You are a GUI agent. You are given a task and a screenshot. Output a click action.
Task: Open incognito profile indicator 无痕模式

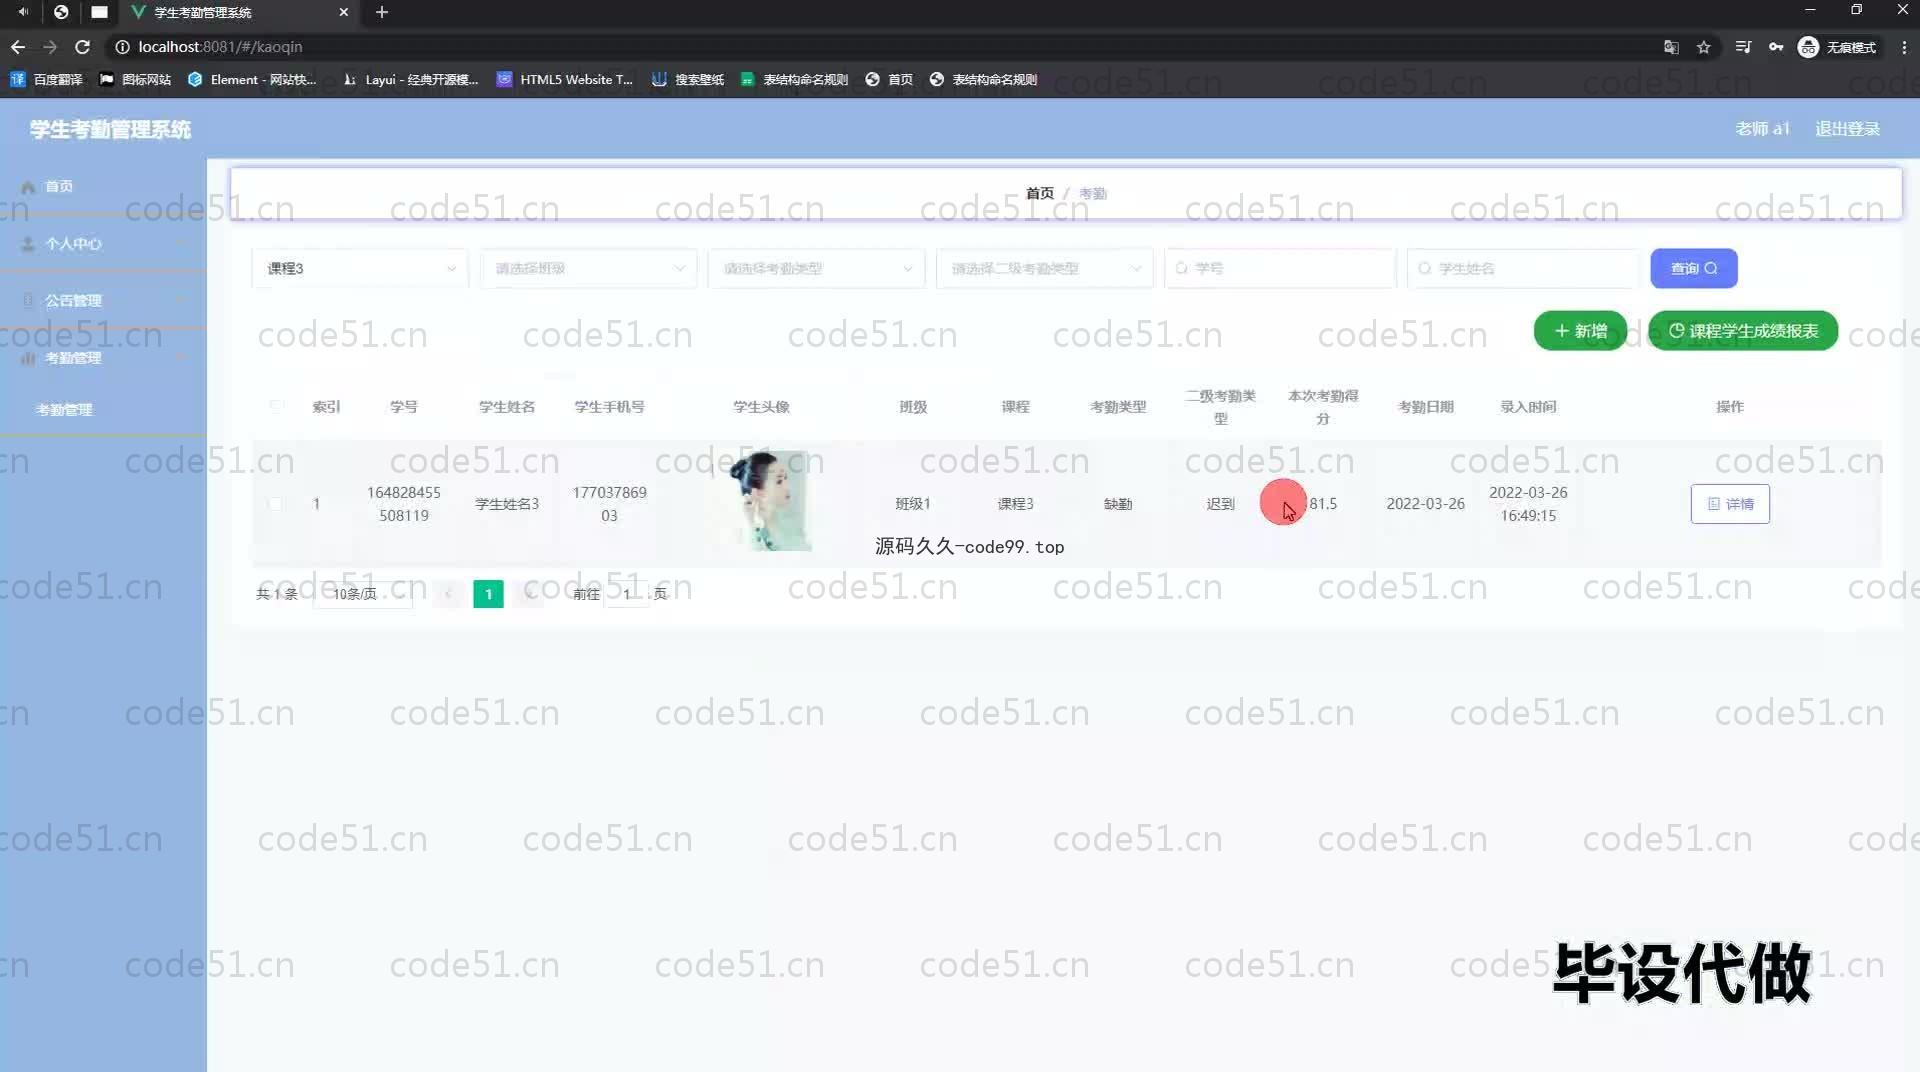point(1837,47)
